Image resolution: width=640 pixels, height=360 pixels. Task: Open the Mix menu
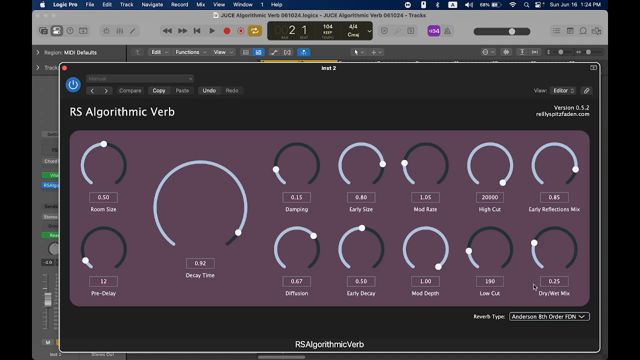200,4
